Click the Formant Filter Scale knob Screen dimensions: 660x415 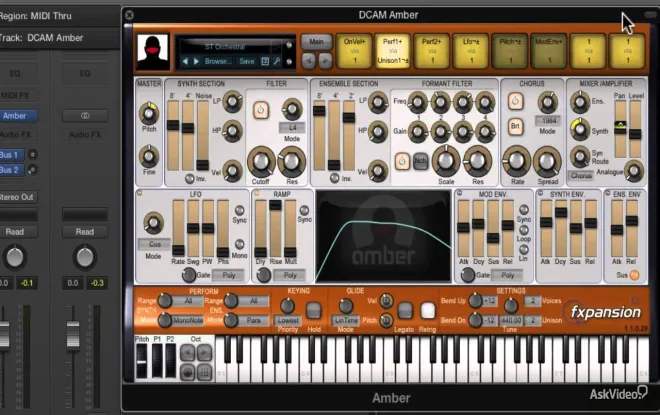pyautogui.click(x=446, y=161)
